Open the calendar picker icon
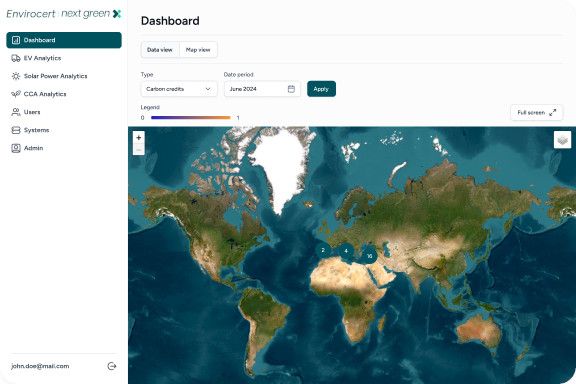Viewport: 576px width, 384px height. coord(291,89)
